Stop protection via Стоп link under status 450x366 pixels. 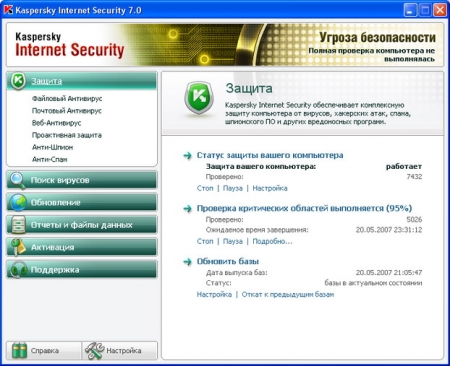click(205, 188)
